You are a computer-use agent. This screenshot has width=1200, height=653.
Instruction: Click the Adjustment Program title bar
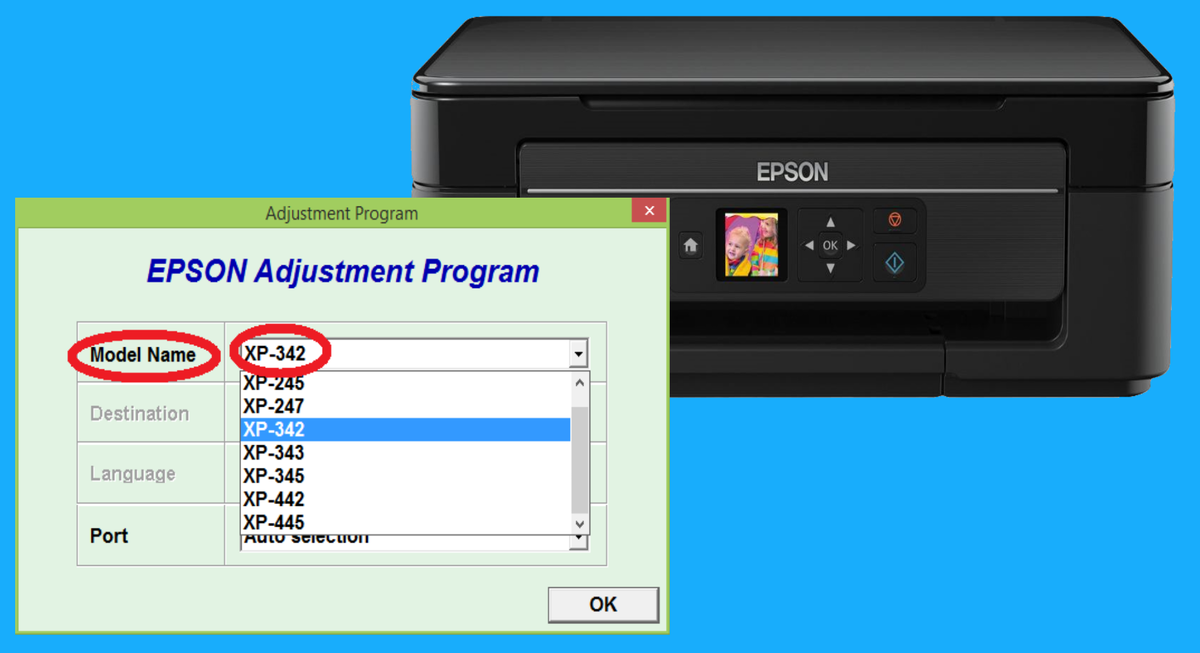[x=342, y=212]
